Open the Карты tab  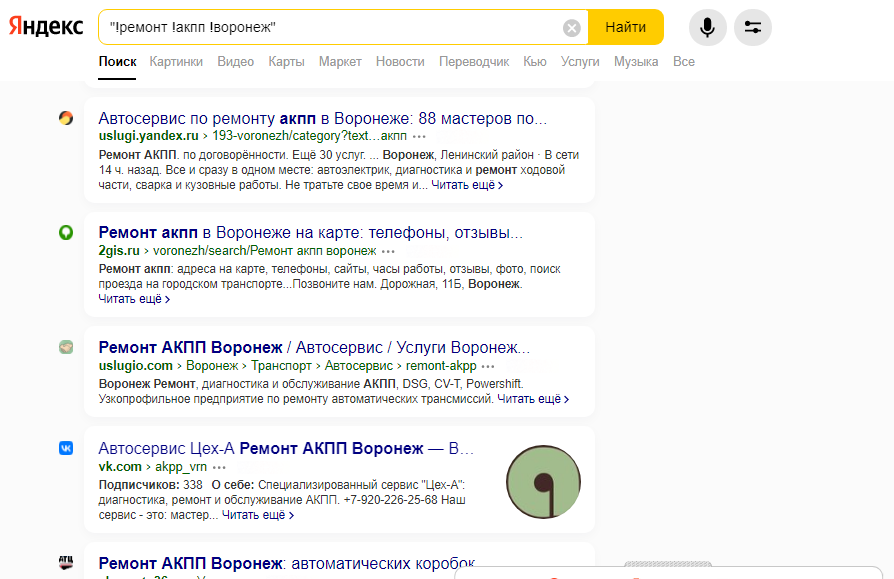286,62
